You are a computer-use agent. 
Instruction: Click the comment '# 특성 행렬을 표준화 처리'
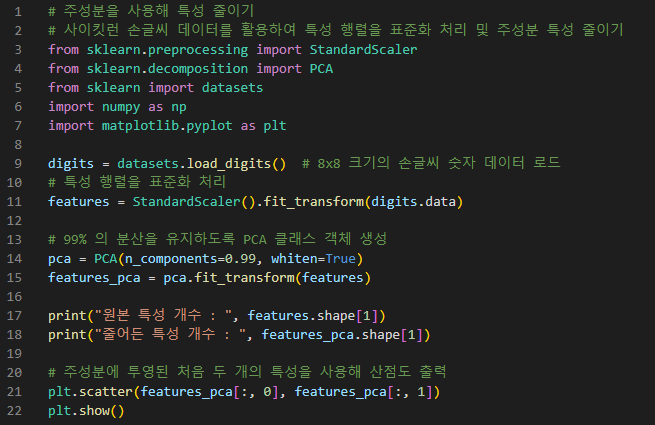(137, 182)
